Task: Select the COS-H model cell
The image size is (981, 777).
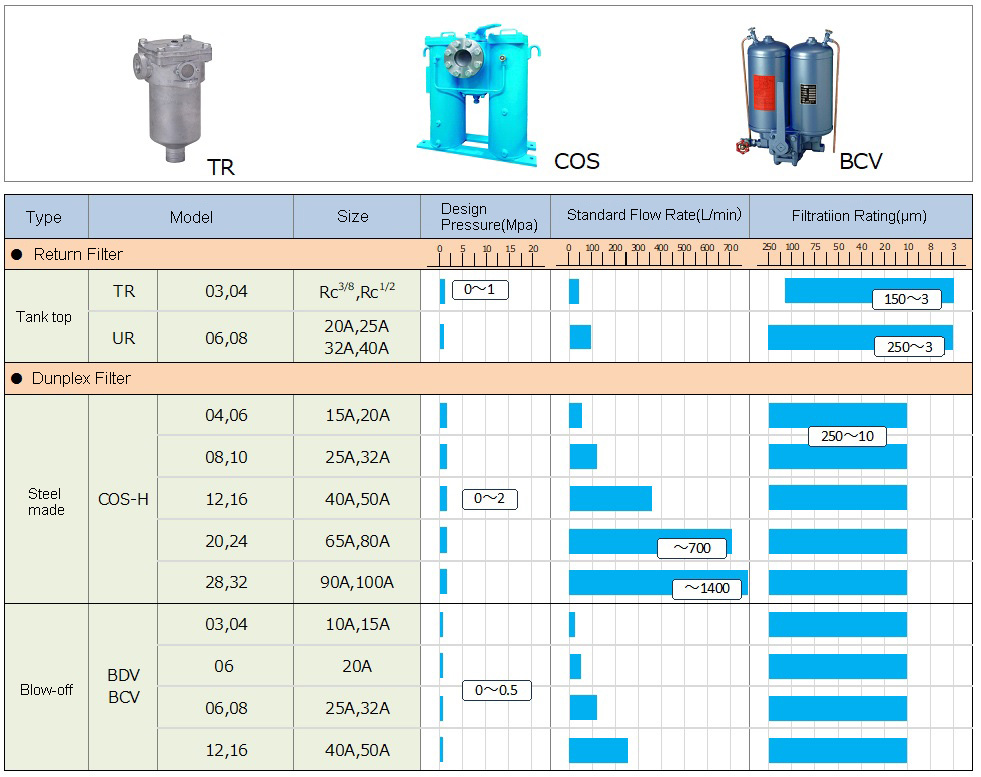Action: pyautogui.click(x=123, y=499)
